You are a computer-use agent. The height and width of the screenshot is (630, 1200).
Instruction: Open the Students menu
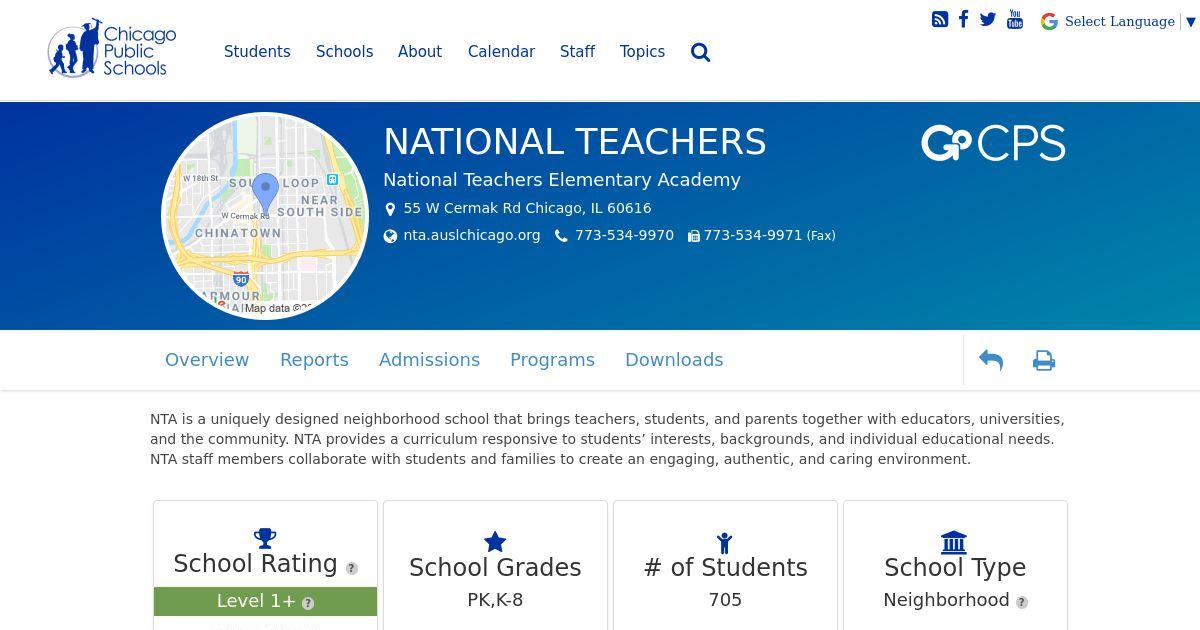tap(257, 52)
